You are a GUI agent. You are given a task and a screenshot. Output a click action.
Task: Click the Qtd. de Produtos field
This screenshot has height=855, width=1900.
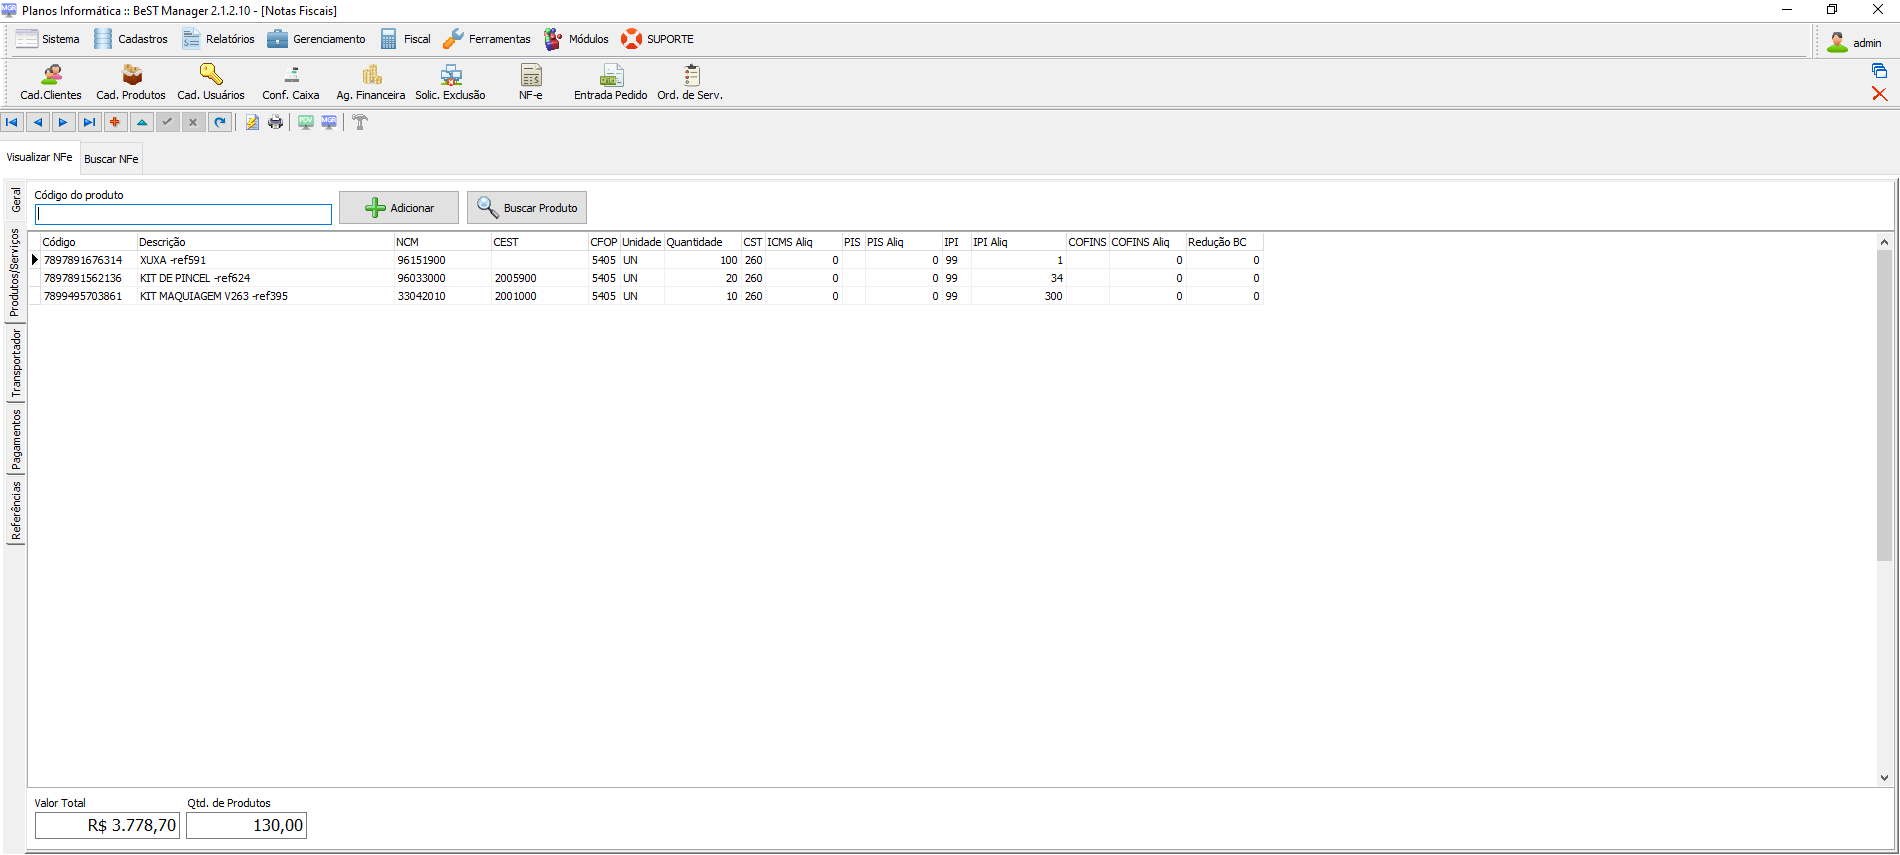click(x=246, y=826)
